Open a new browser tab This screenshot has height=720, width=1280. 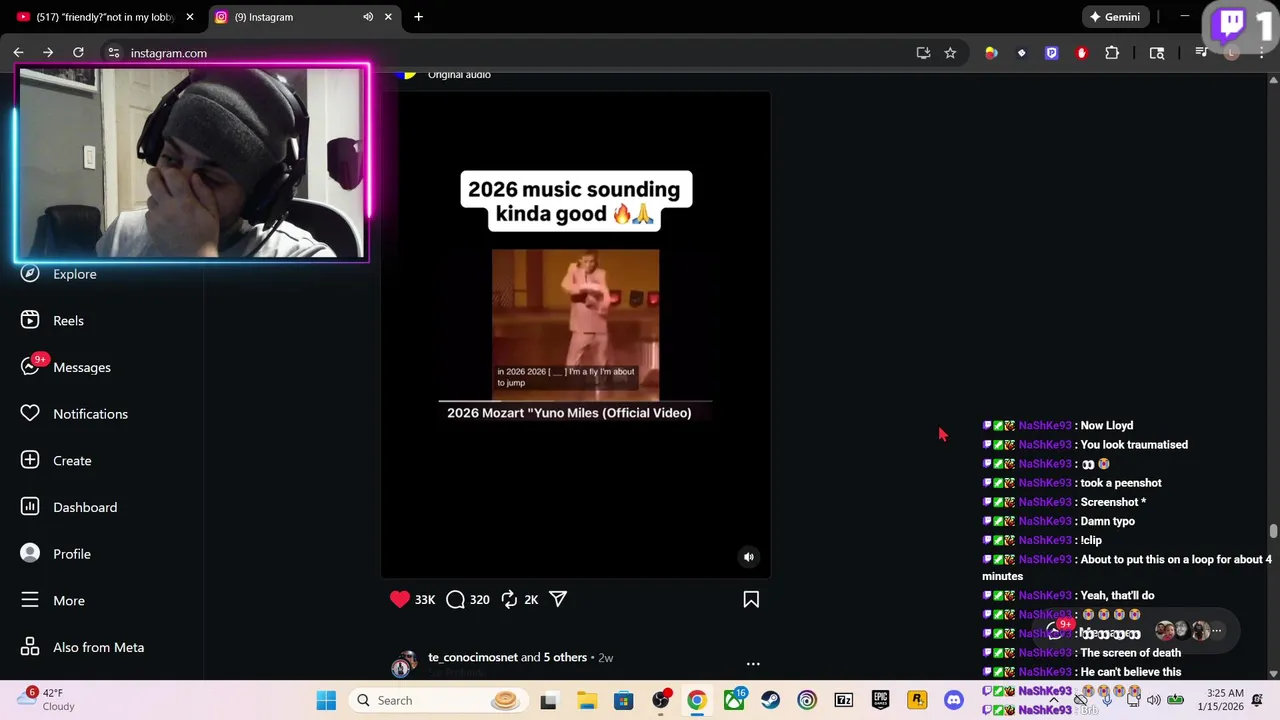pyautogui.click(x=418, y=17)
